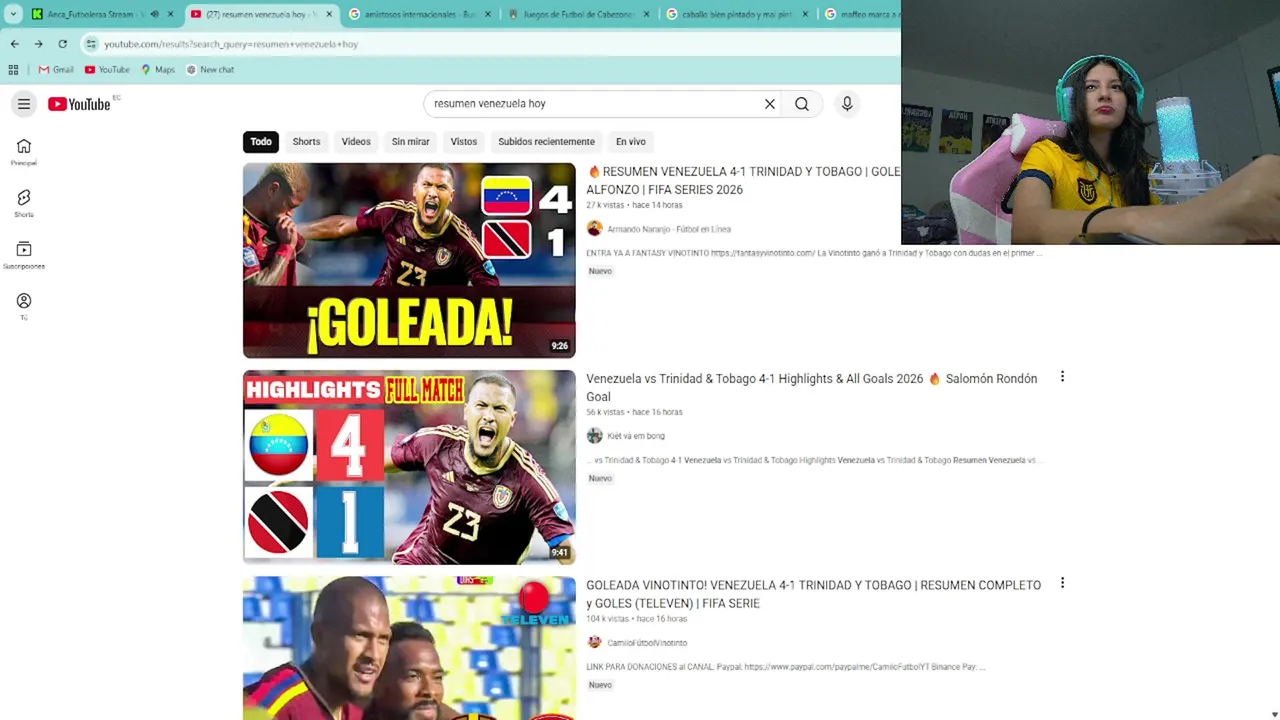The height and width of the screenshot is (720, 1280).
Task: Open more options for GOLEADA VINOTINTO video
Action: point(1062,583)
